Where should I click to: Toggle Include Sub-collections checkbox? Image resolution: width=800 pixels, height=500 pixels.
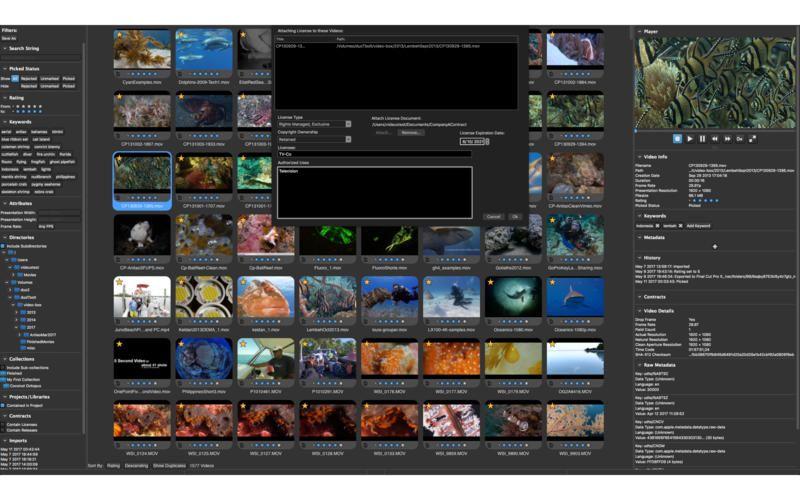[x=3, y=367]
